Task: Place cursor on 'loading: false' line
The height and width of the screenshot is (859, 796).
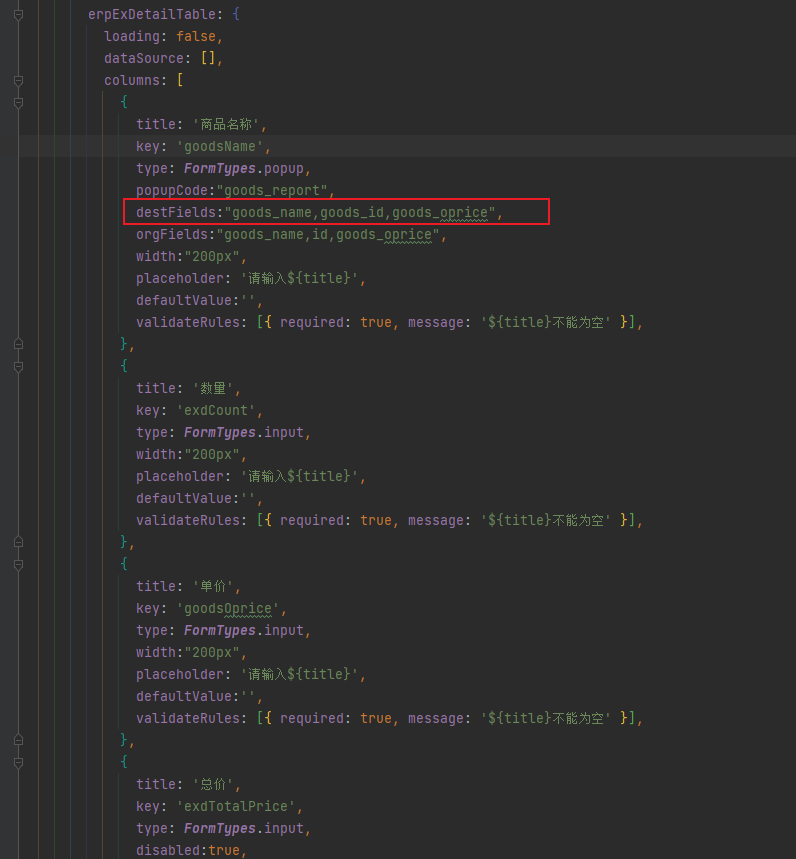Action: pyautogui.click(x=163, y=37)
